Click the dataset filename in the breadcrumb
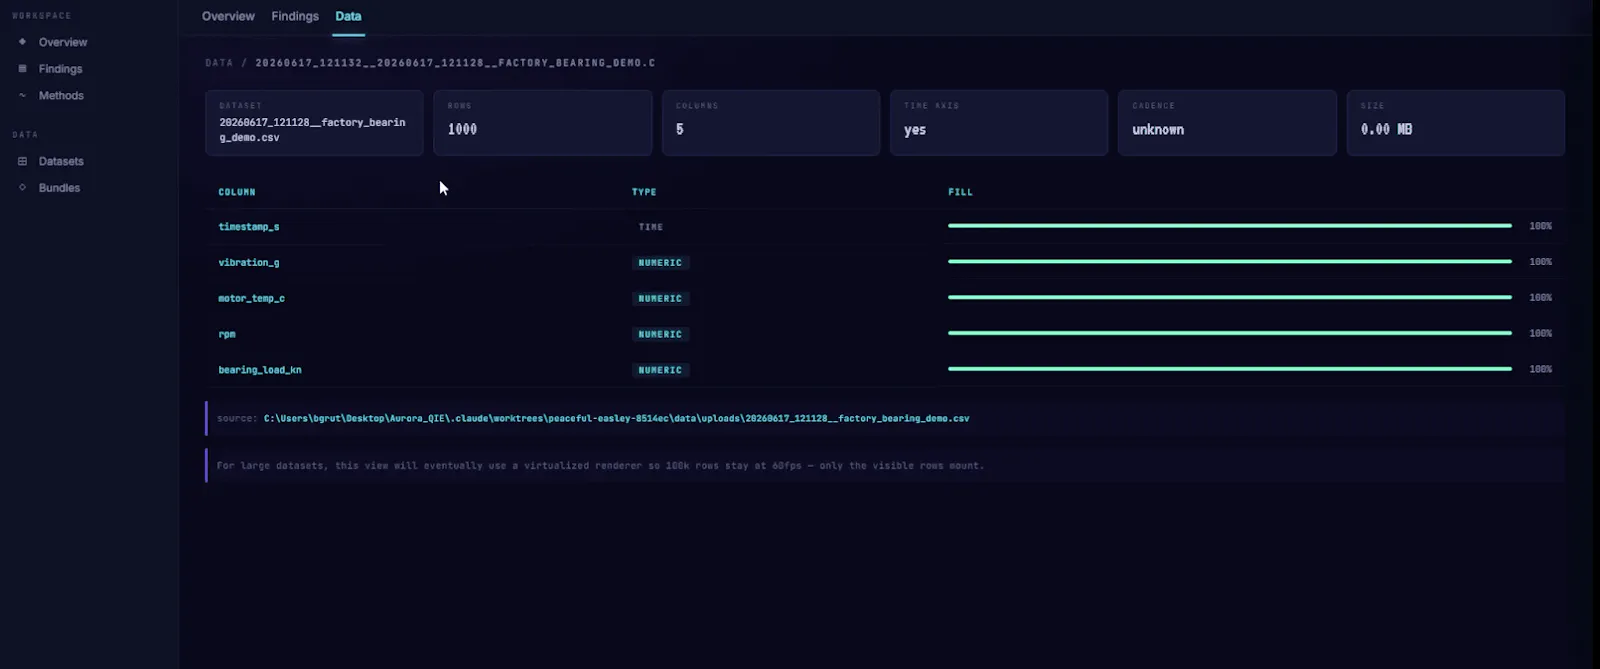 [x=455, y=63]
